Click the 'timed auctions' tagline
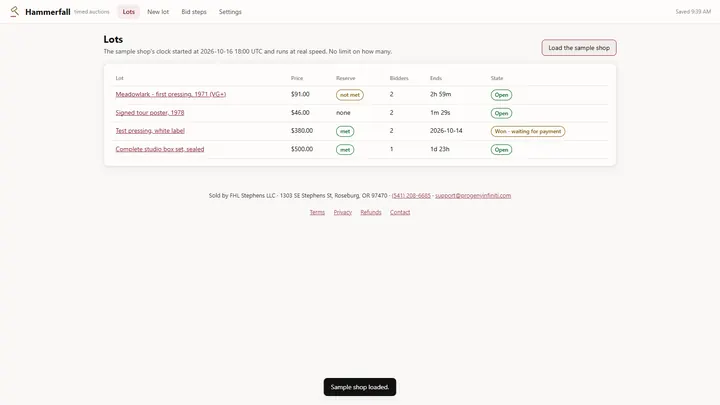Viewport: 720px width, 405px height. point(92,12)
